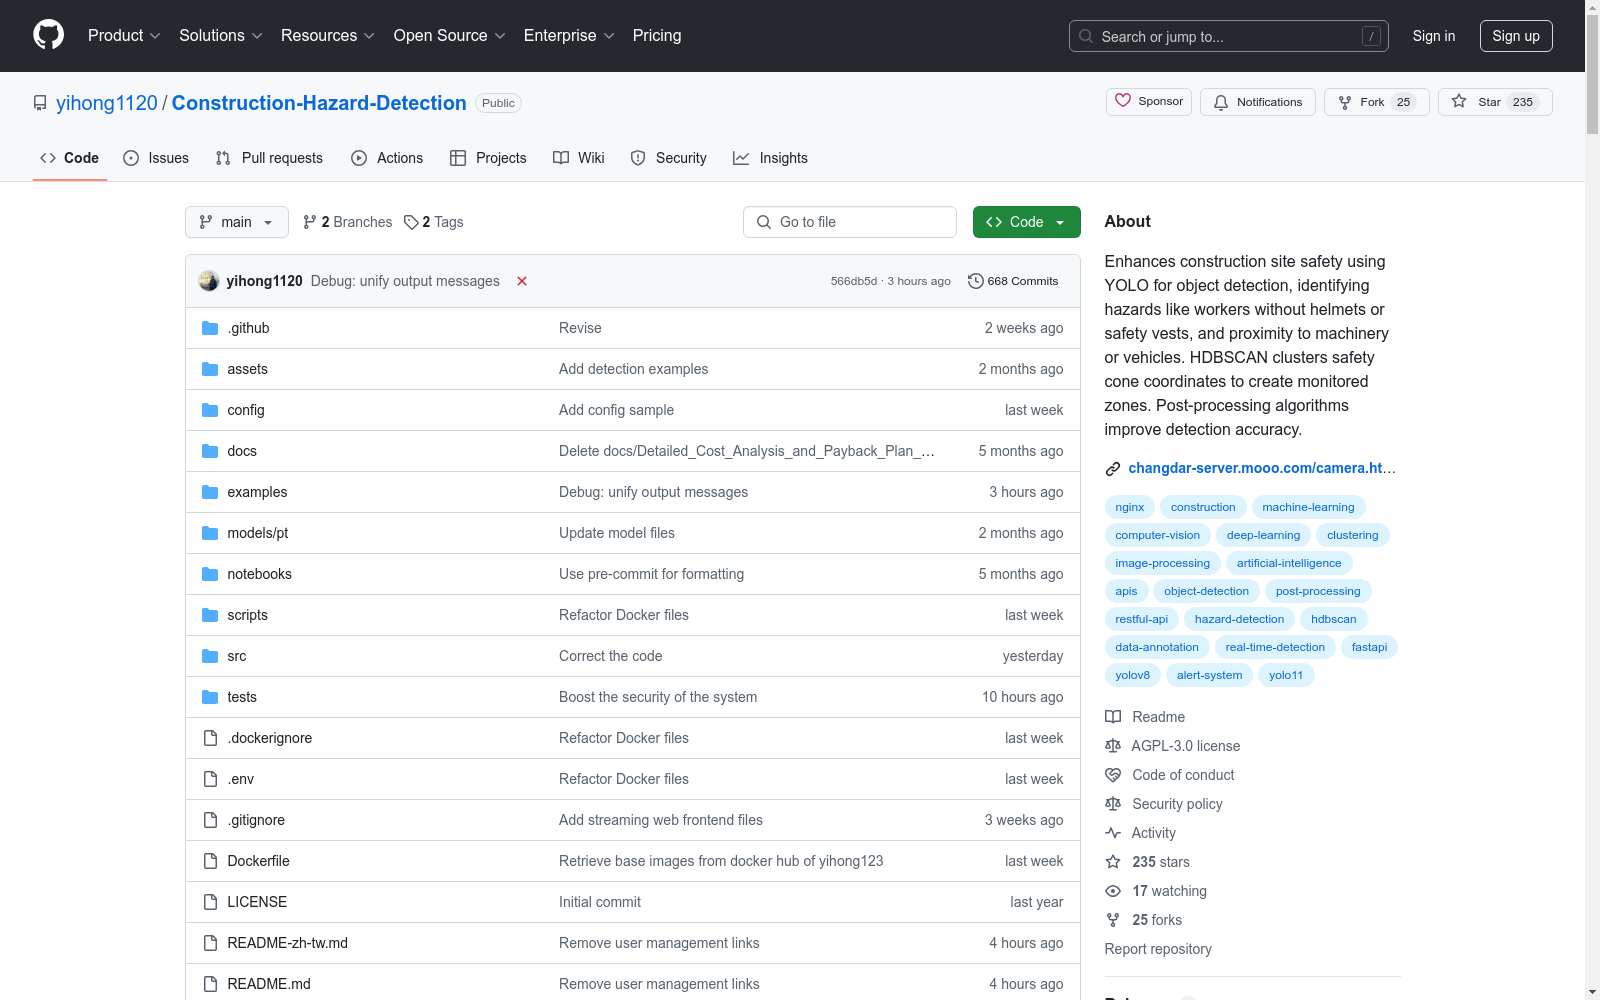Switch to the Actions tab
The image size is (1600, 1000).
(x=387, y=158)
